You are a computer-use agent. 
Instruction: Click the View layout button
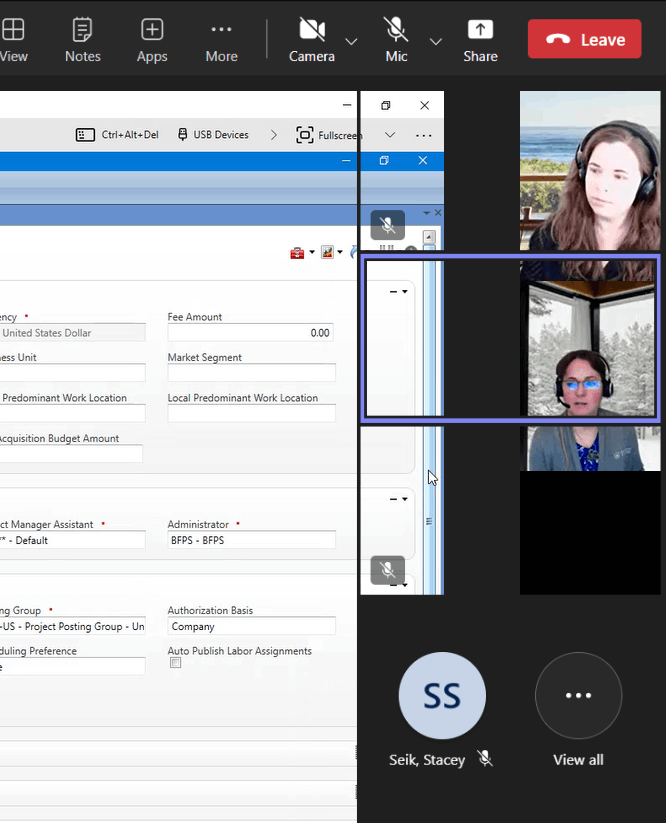tap(13, 40)
